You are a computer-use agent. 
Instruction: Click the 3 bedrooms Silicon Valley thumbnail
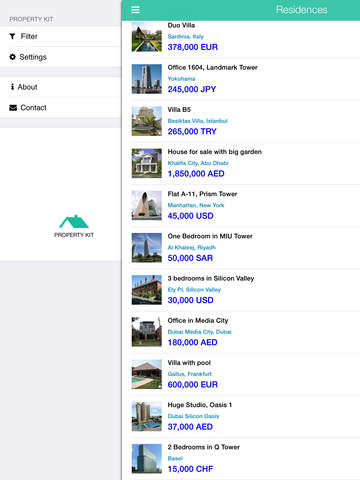click(x=147, y=290)
